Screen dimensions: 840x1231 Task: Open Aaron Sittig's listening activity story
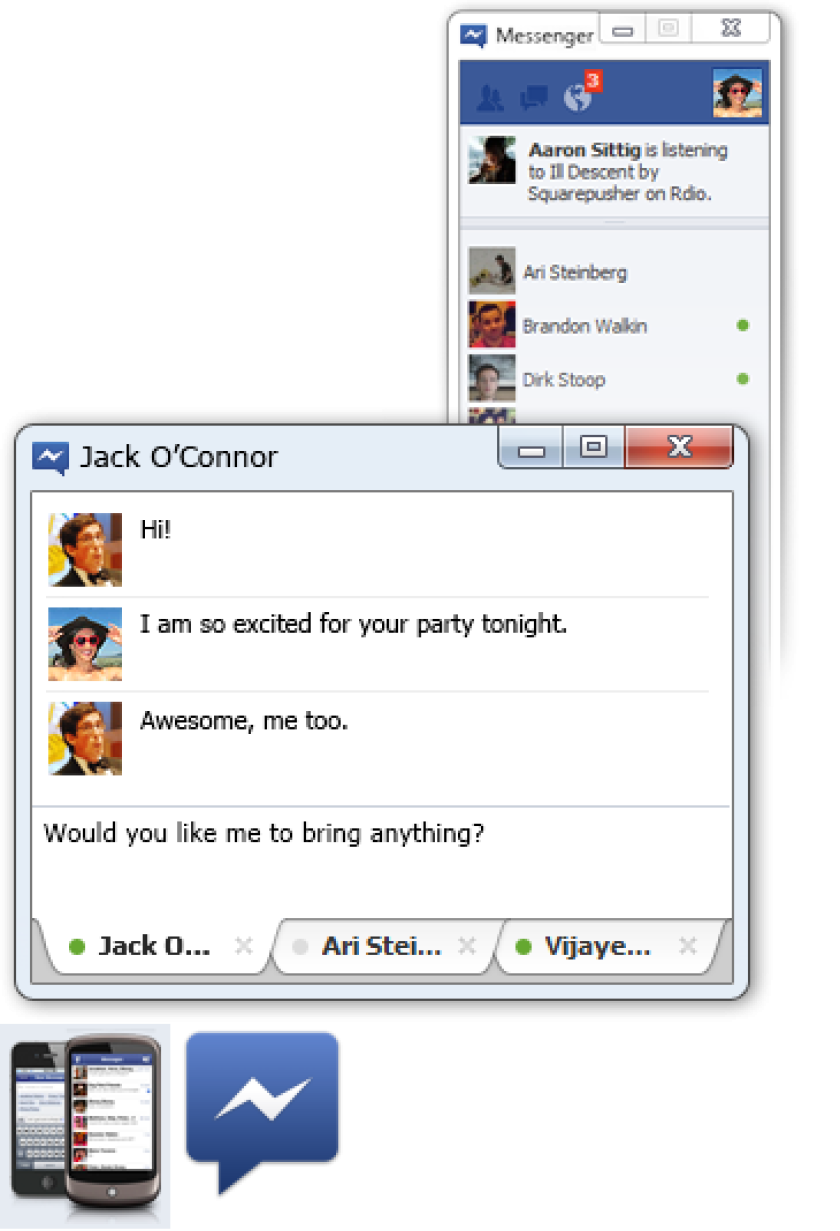coord(614,172)
